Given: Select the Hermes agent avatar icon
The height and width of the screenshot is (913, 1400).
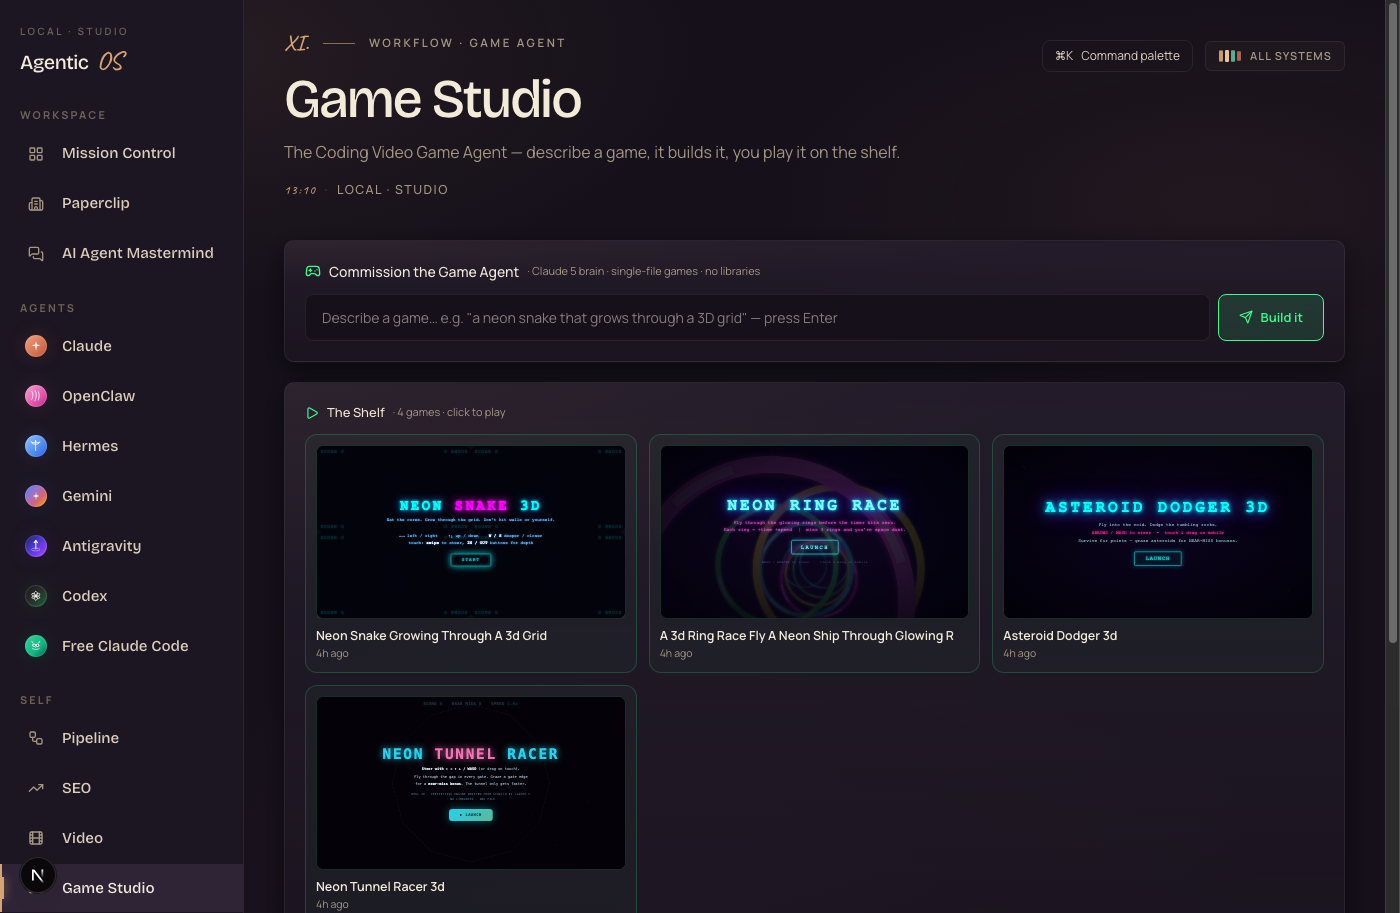Looking at the screenshot, I should [36, 446].
